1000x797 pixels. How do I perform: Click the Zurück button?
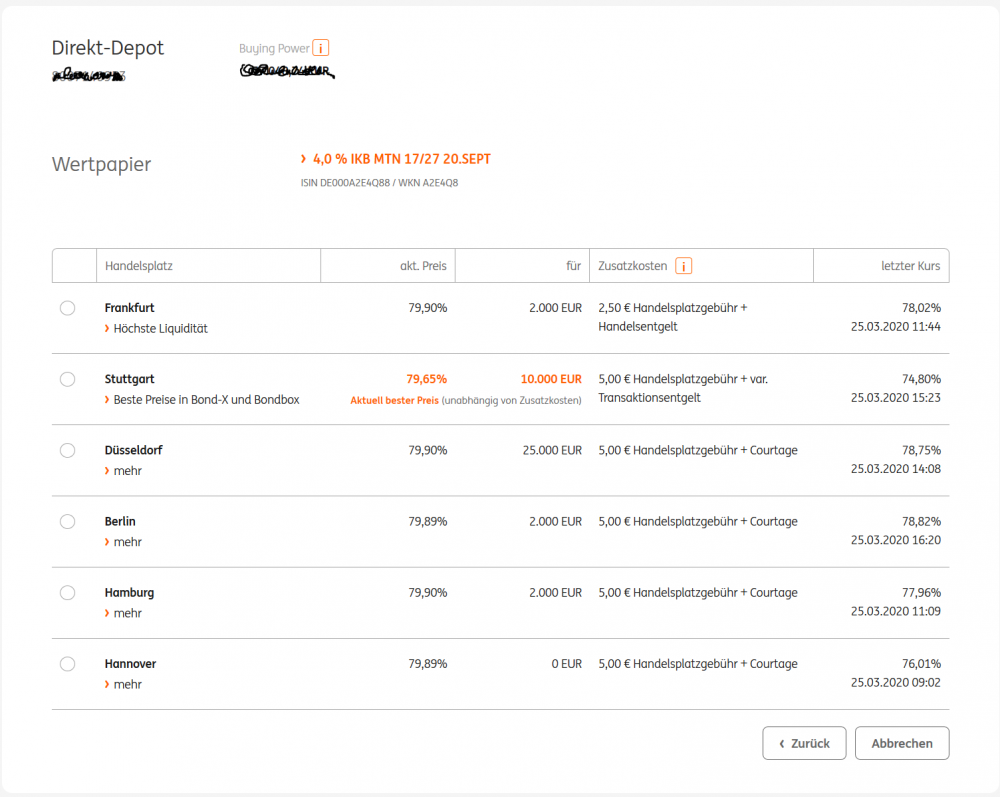tap(804, 743)
